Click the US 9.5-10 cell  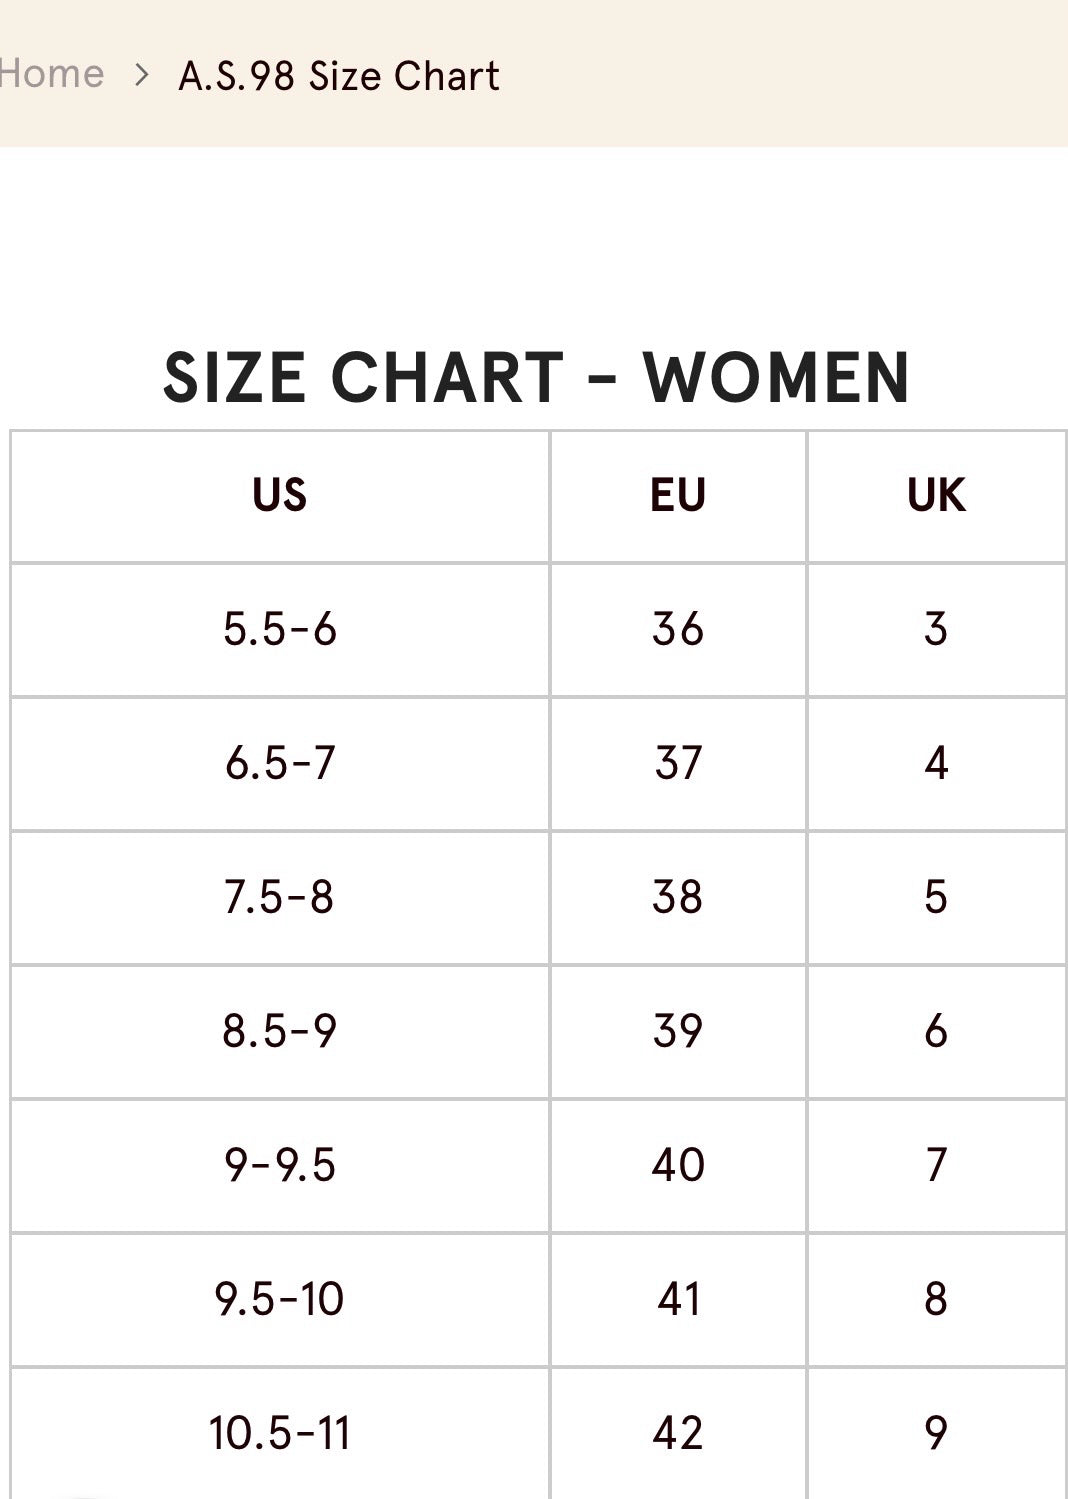280,1300
